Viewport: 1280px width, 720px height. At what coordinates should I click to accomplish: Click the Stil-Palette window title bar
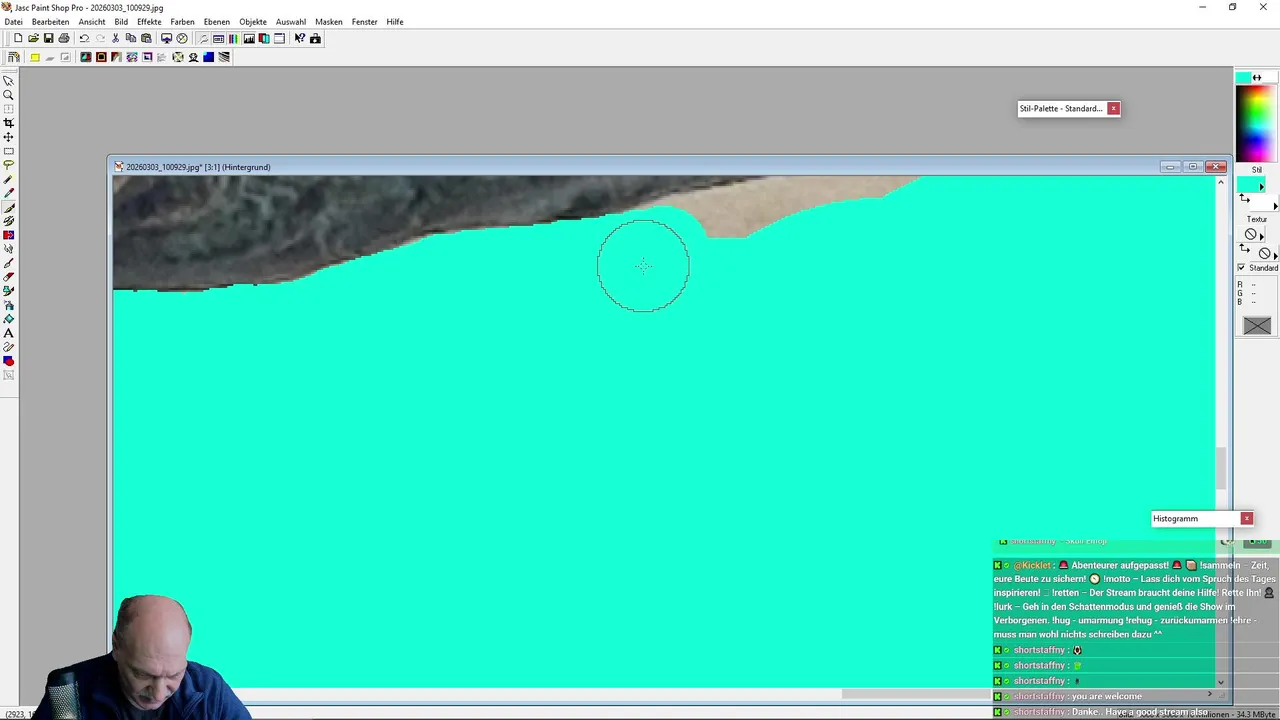click(x=1061, y=108)
